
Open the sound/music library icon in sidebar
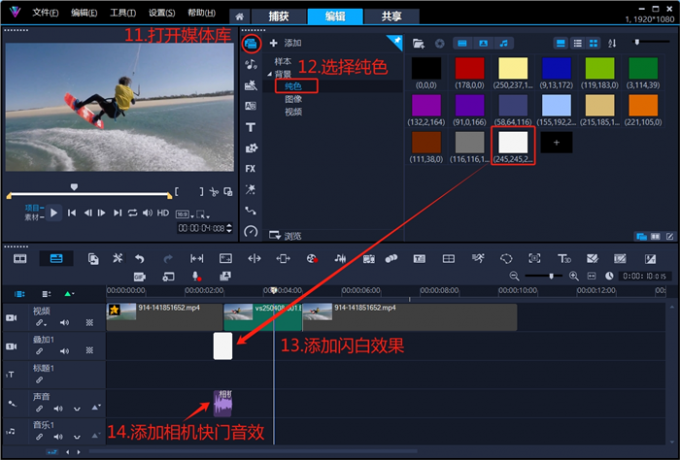click(x=251, y=65)
